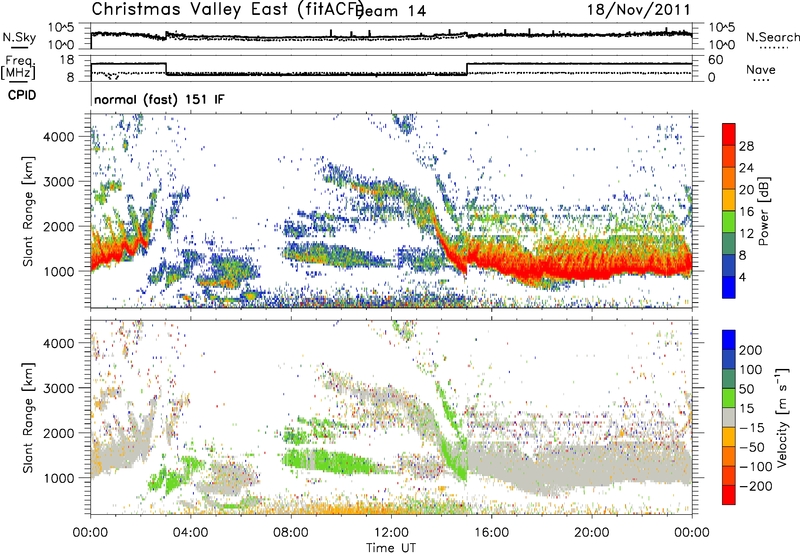Screen dimensions: 800x554
Task: Click the '16:00' time axis tick label
Action: point(491,532)
